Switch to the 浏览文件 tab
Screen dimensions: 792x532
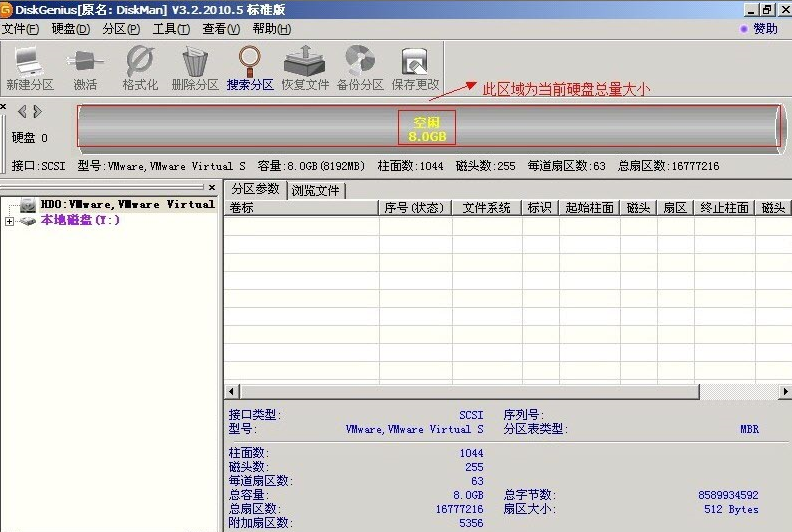(316, 190)
